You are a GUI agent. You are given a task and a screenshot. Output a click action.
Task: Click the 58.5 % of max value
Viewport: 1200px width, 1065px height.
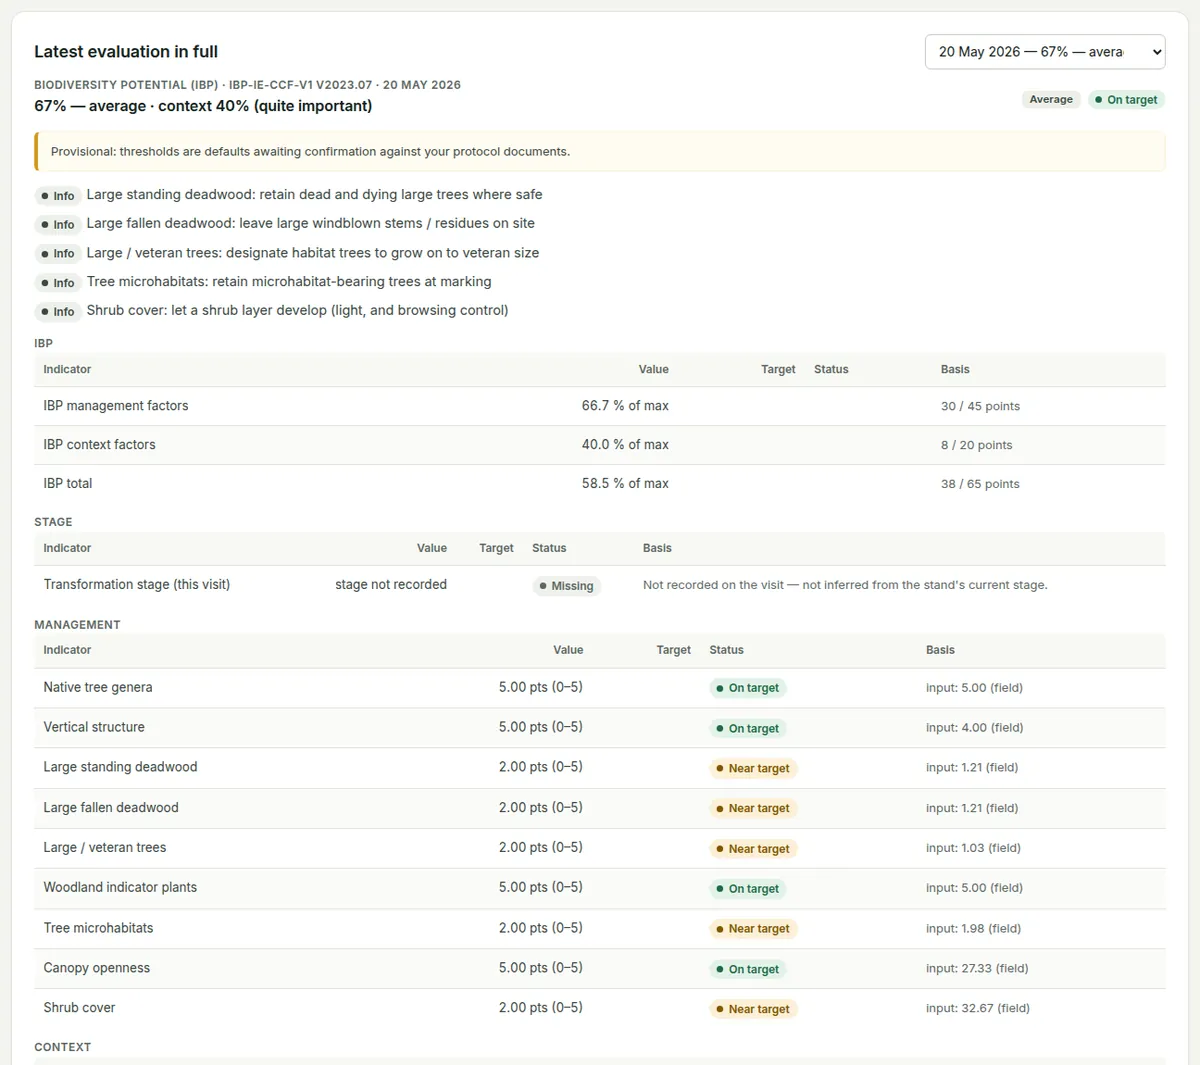(625, 484)
